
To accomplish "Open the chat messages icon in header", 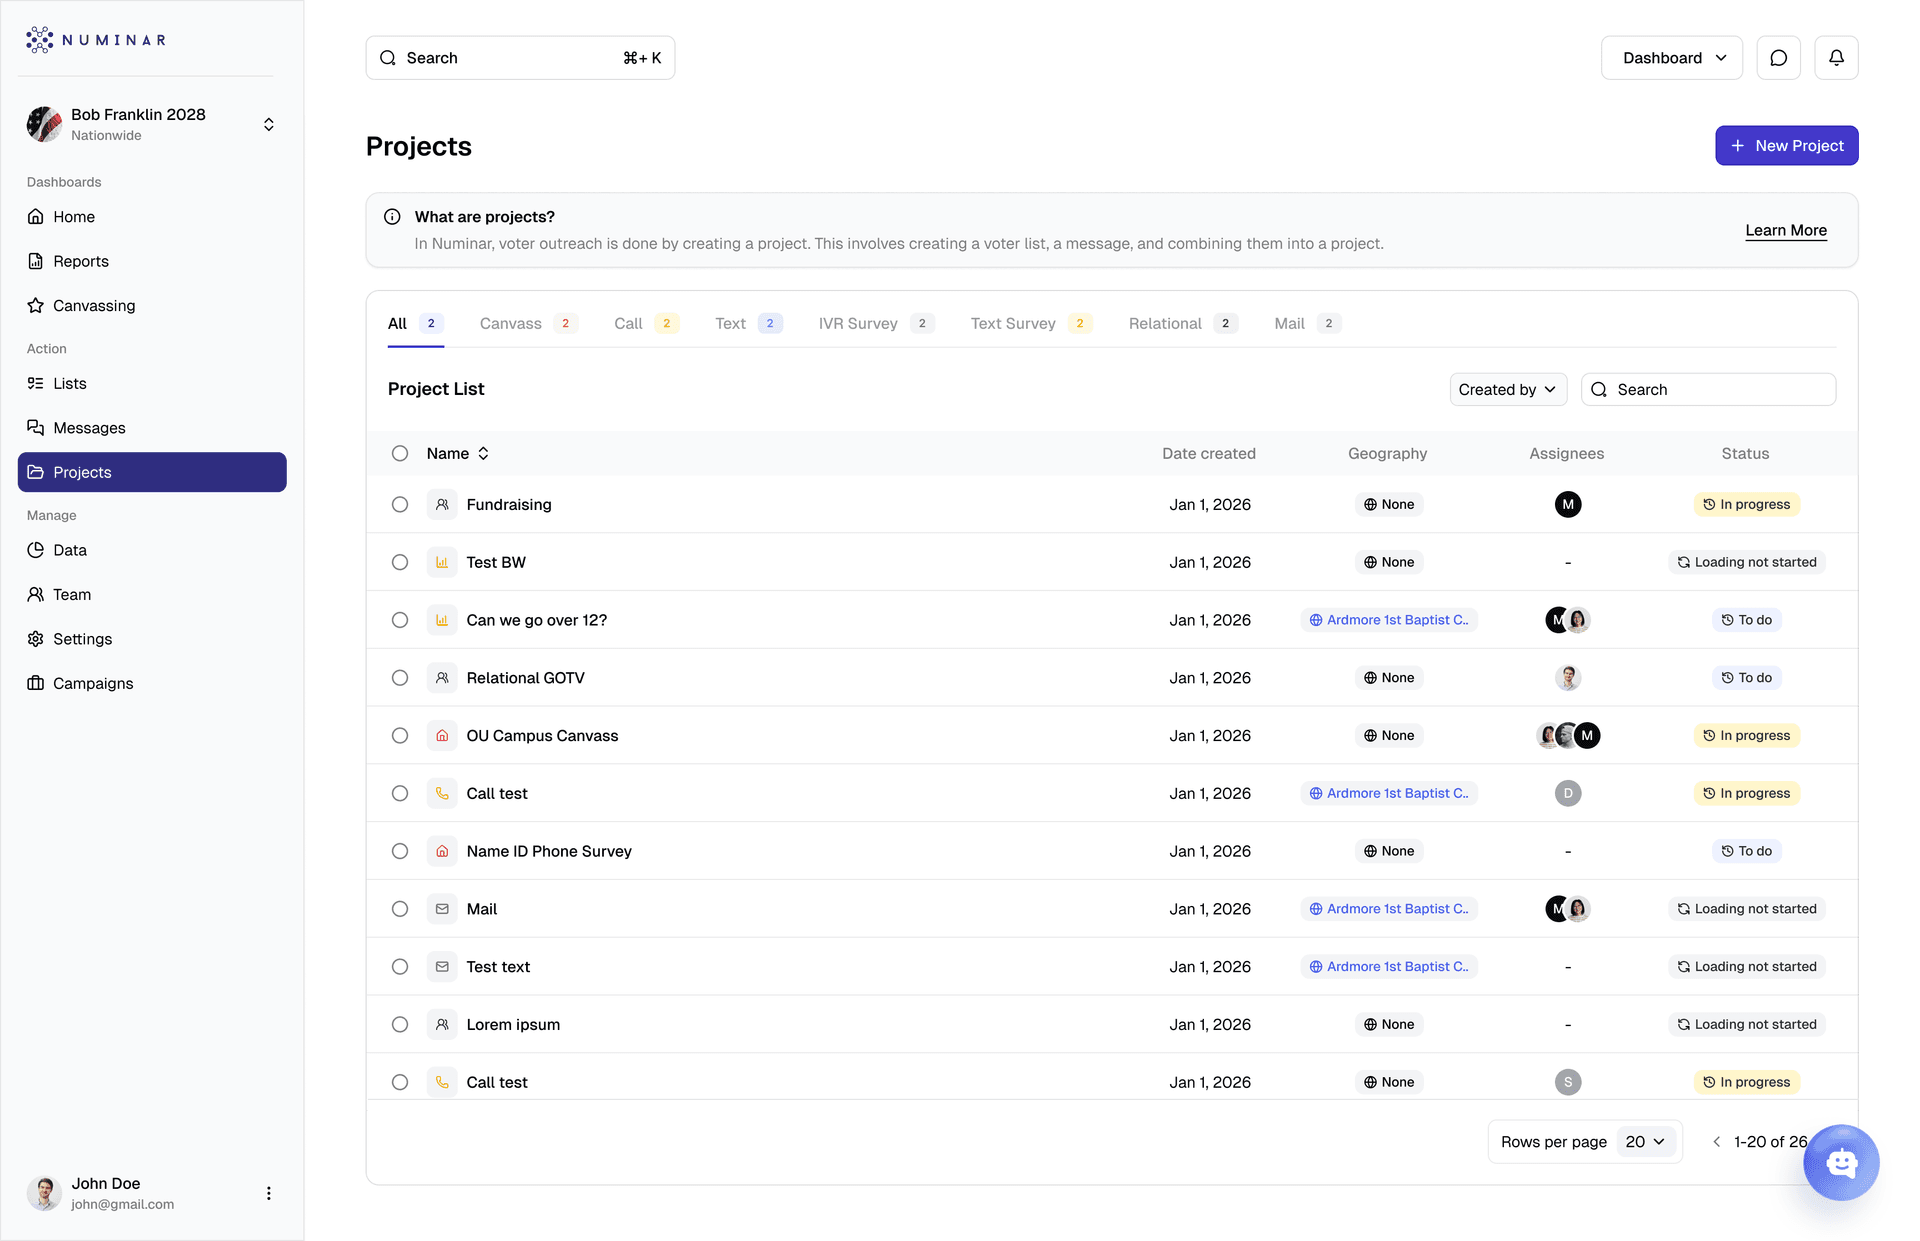I will (x=1778, y=58).
